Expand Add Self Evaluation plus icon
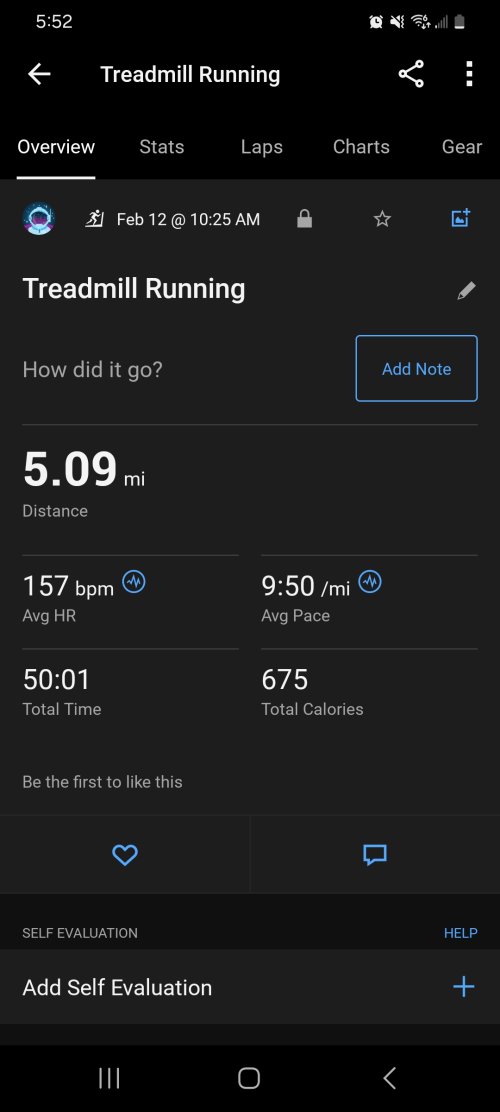The width and height of the screenshot is (500, 1112). tap(464, 986)
